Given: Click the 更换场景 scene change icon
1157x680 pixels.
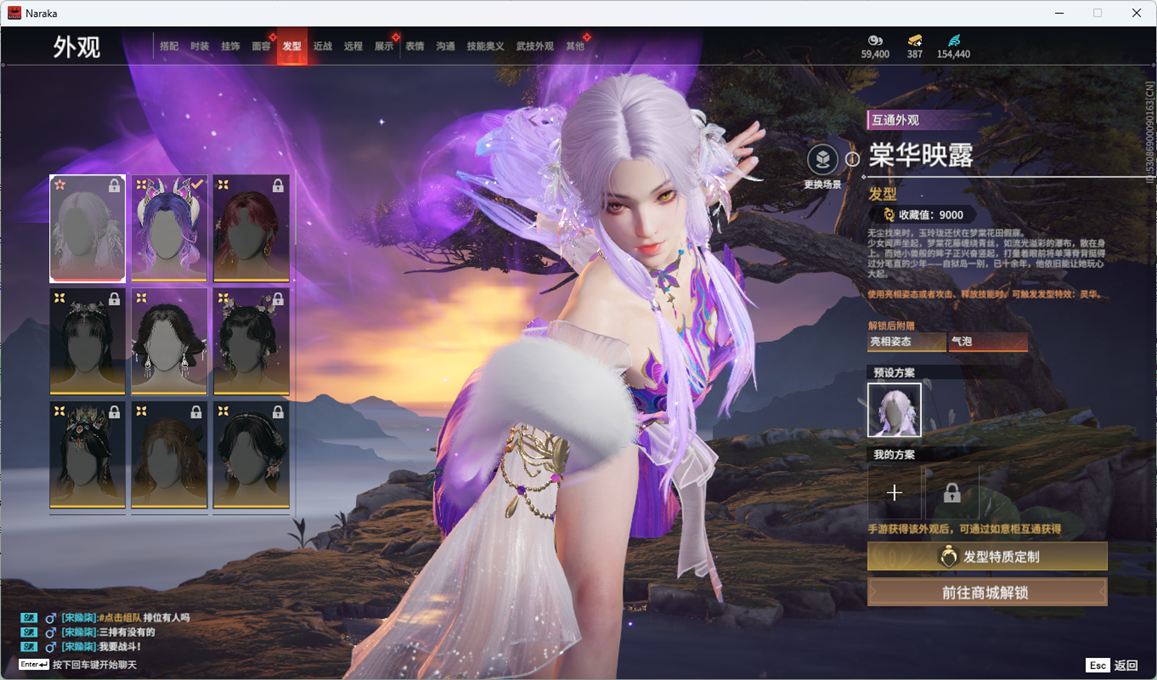Looking at the screenshot, I should coord(823,159).
